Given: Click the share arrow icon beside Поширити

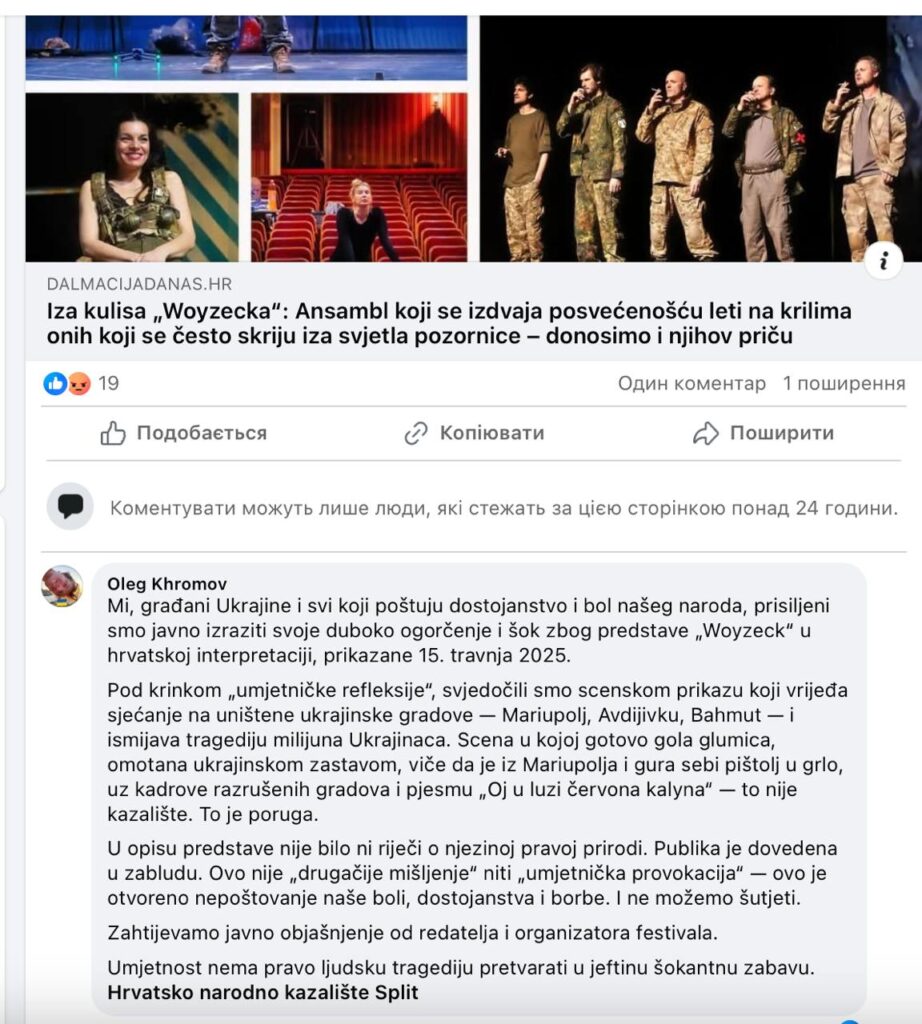Looking at the screenshot, I should [706, 433].
